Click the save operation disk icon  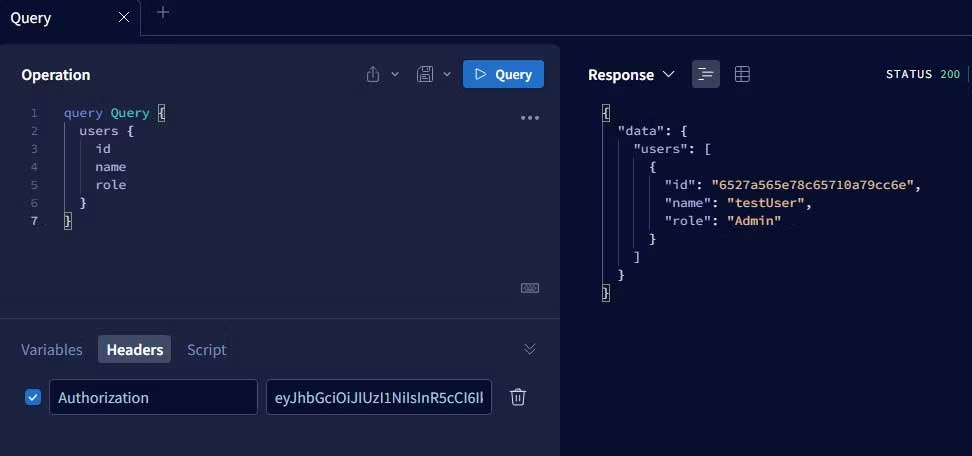coord(425,74)
